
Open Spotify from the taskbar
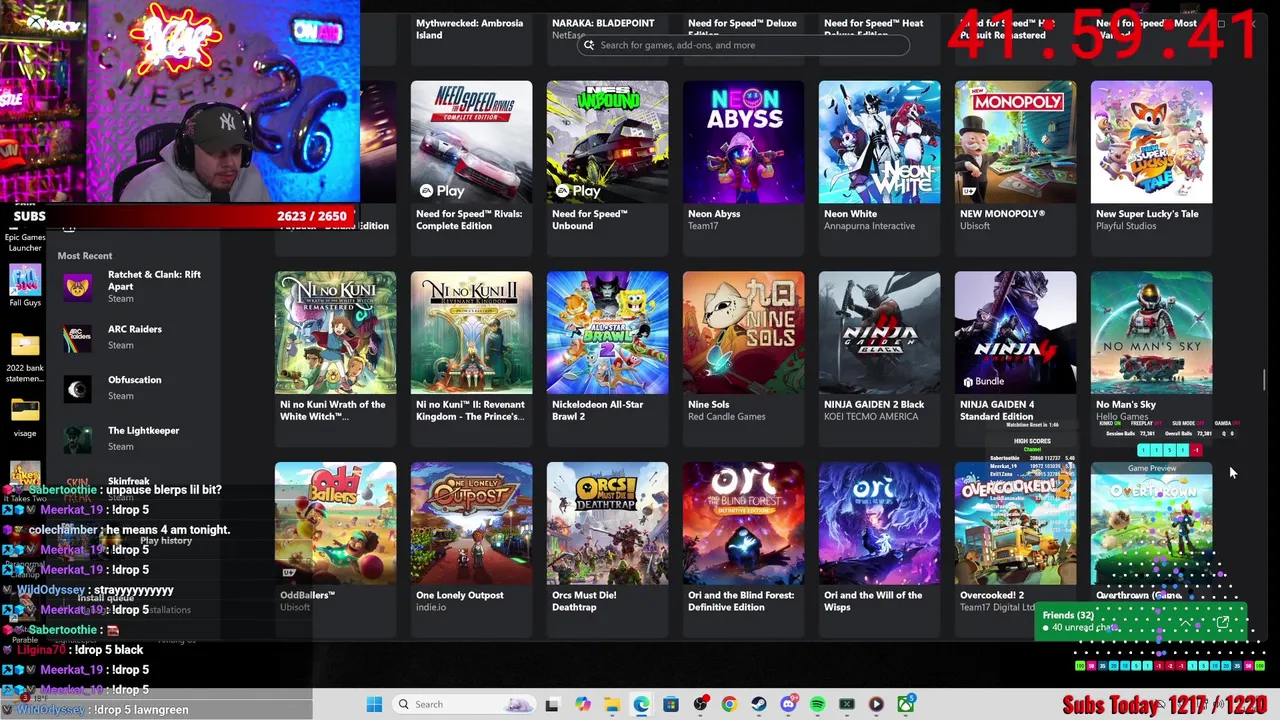tap(817, 704)
